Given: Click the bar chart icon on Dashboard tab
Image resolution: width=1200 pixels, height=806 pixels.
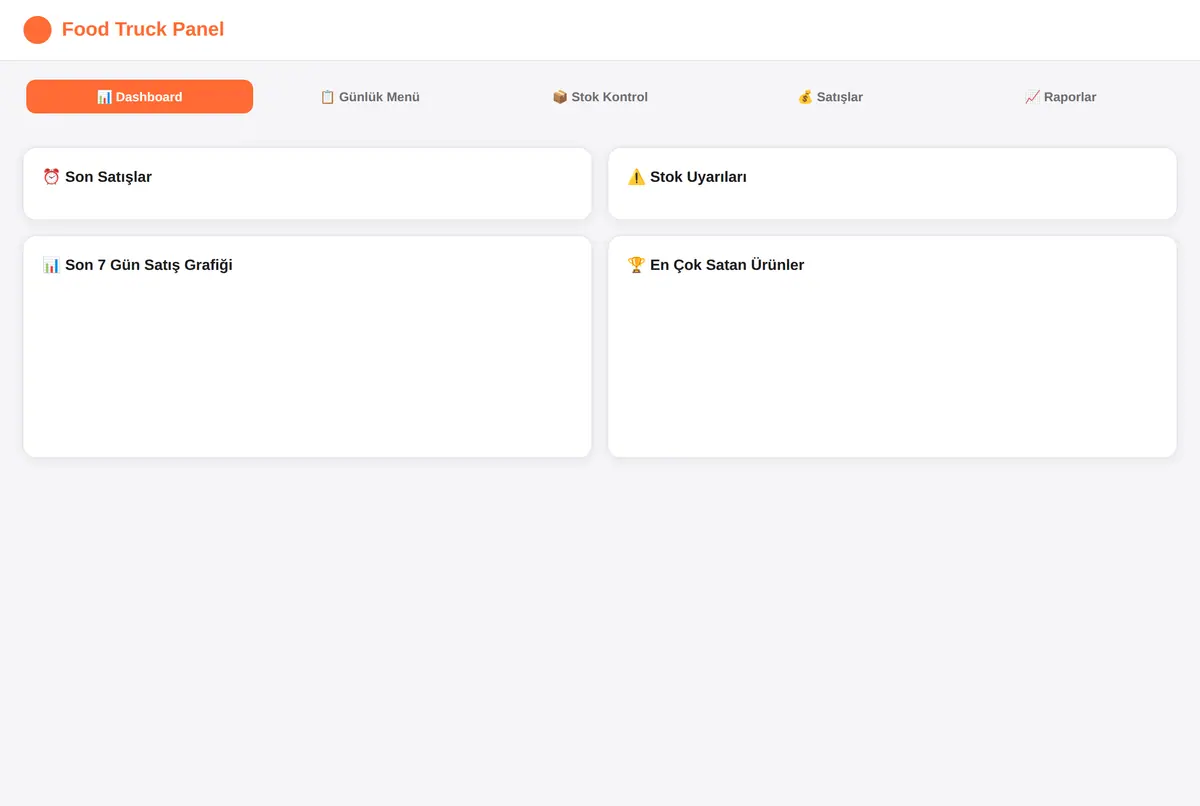Looking at the screenshot, I should click(x=104, y=97).
